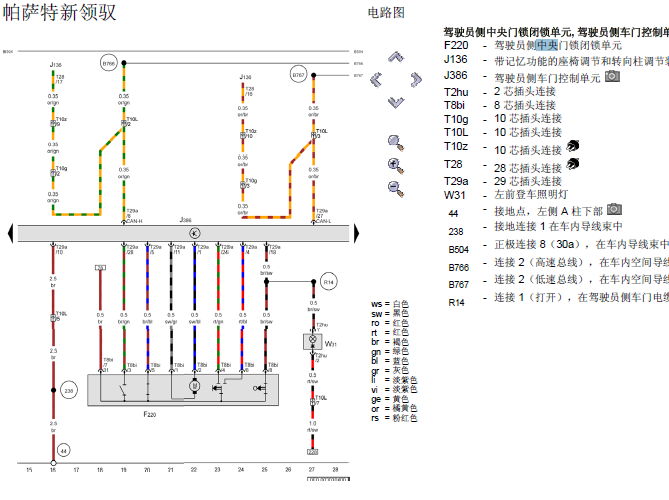The image size is (669, 500).
Task: Click the CAN-L pin label T29a/27
Action: click(x=323, y=216)
